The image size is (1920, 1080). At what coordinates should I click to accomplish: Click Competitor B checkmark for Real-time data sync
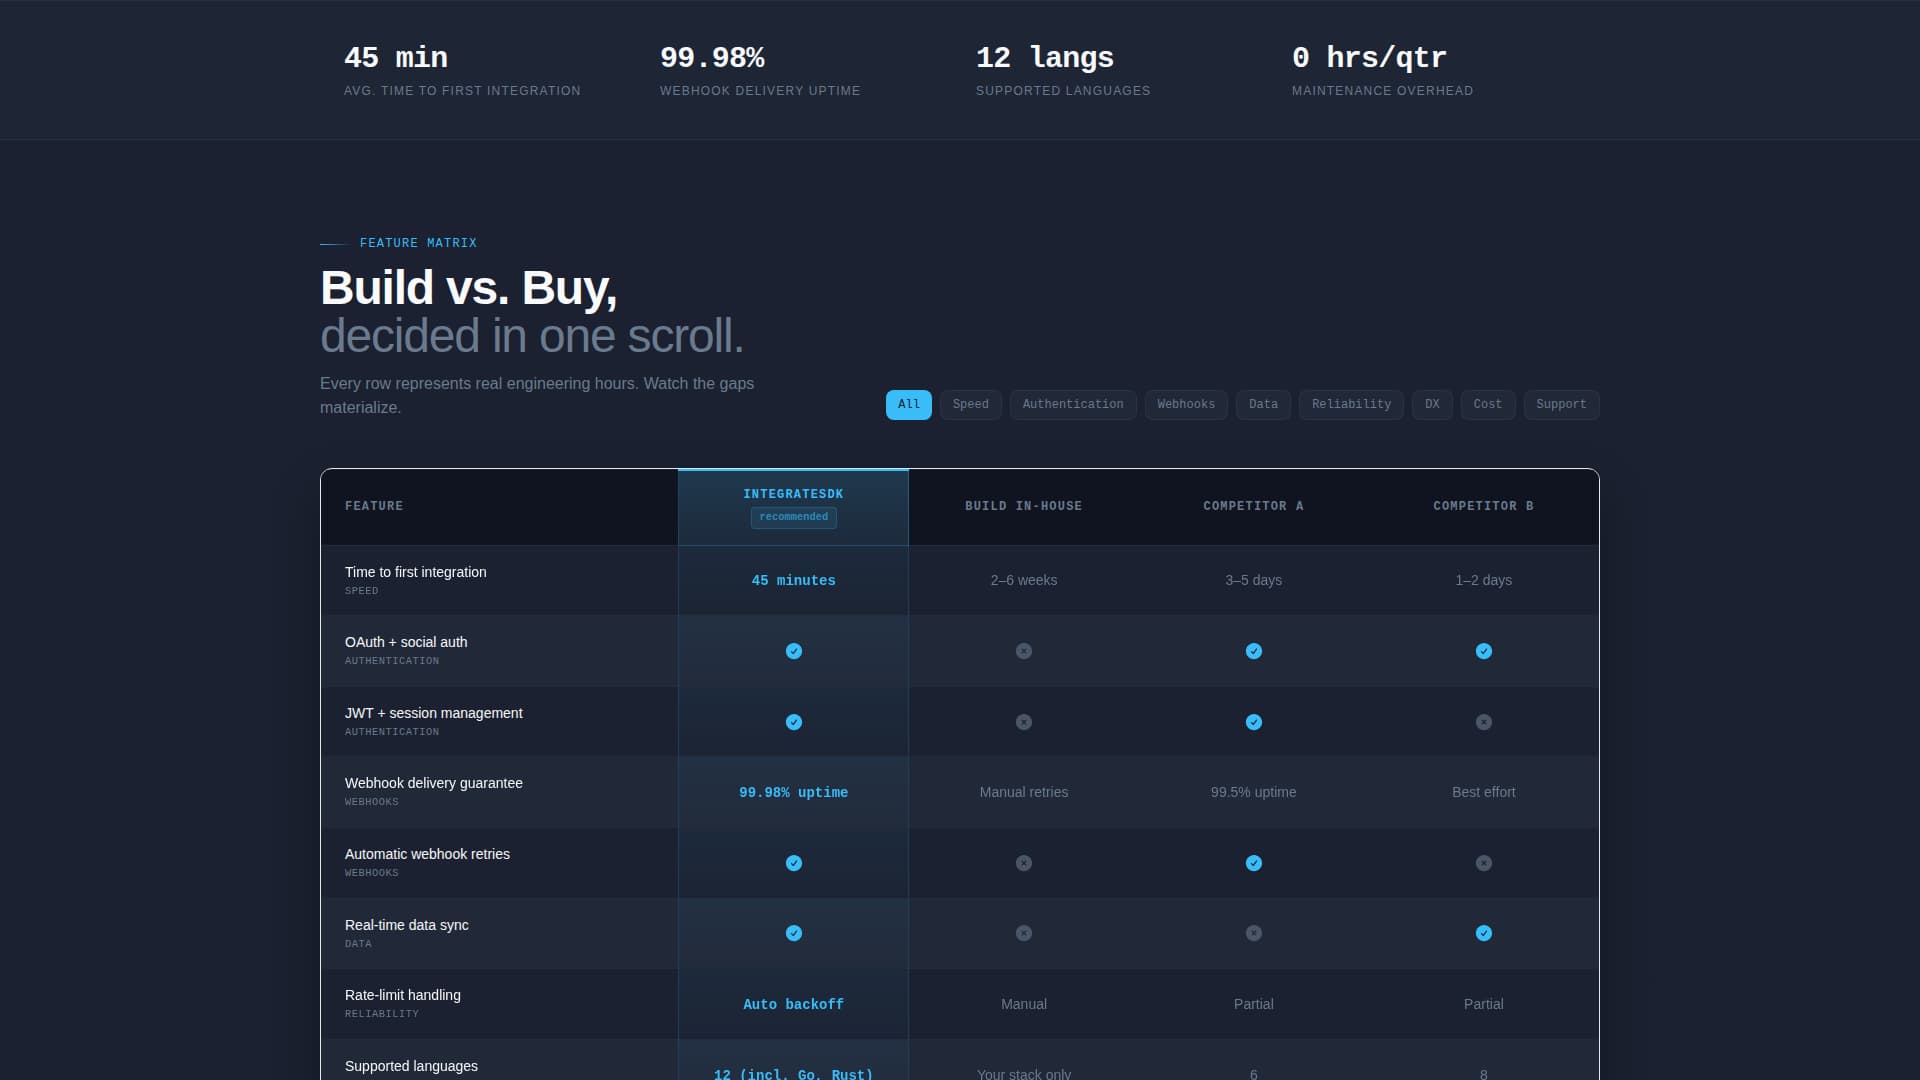(1483, 933)
